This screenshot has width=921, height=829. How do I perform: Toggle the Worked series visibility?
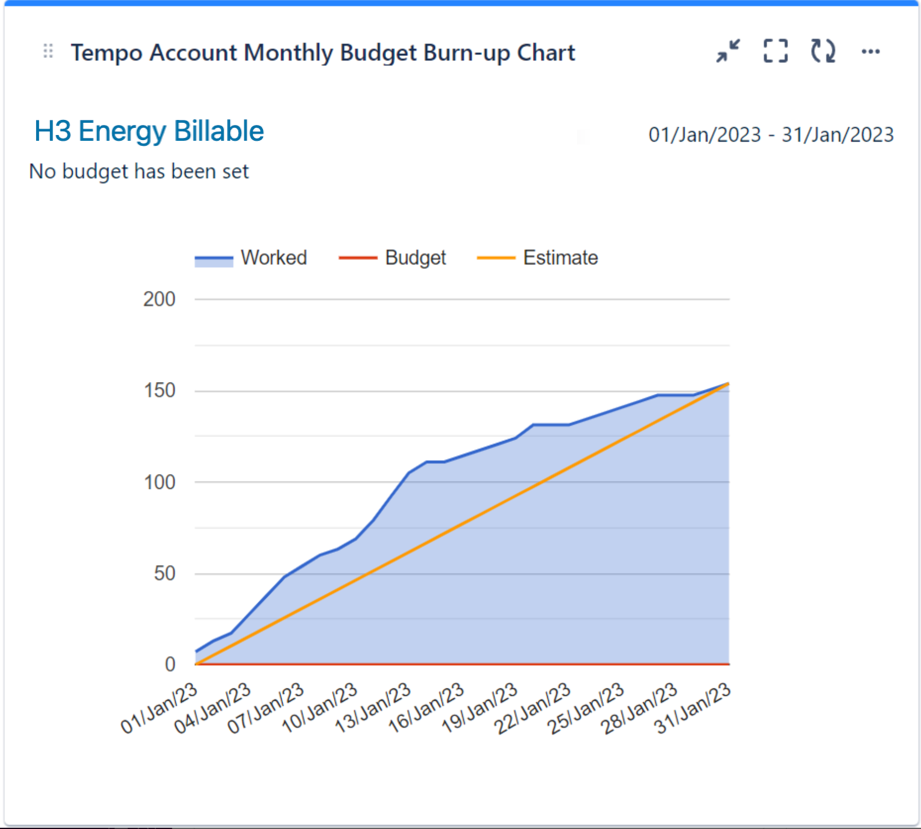click(x=272, y=258)
